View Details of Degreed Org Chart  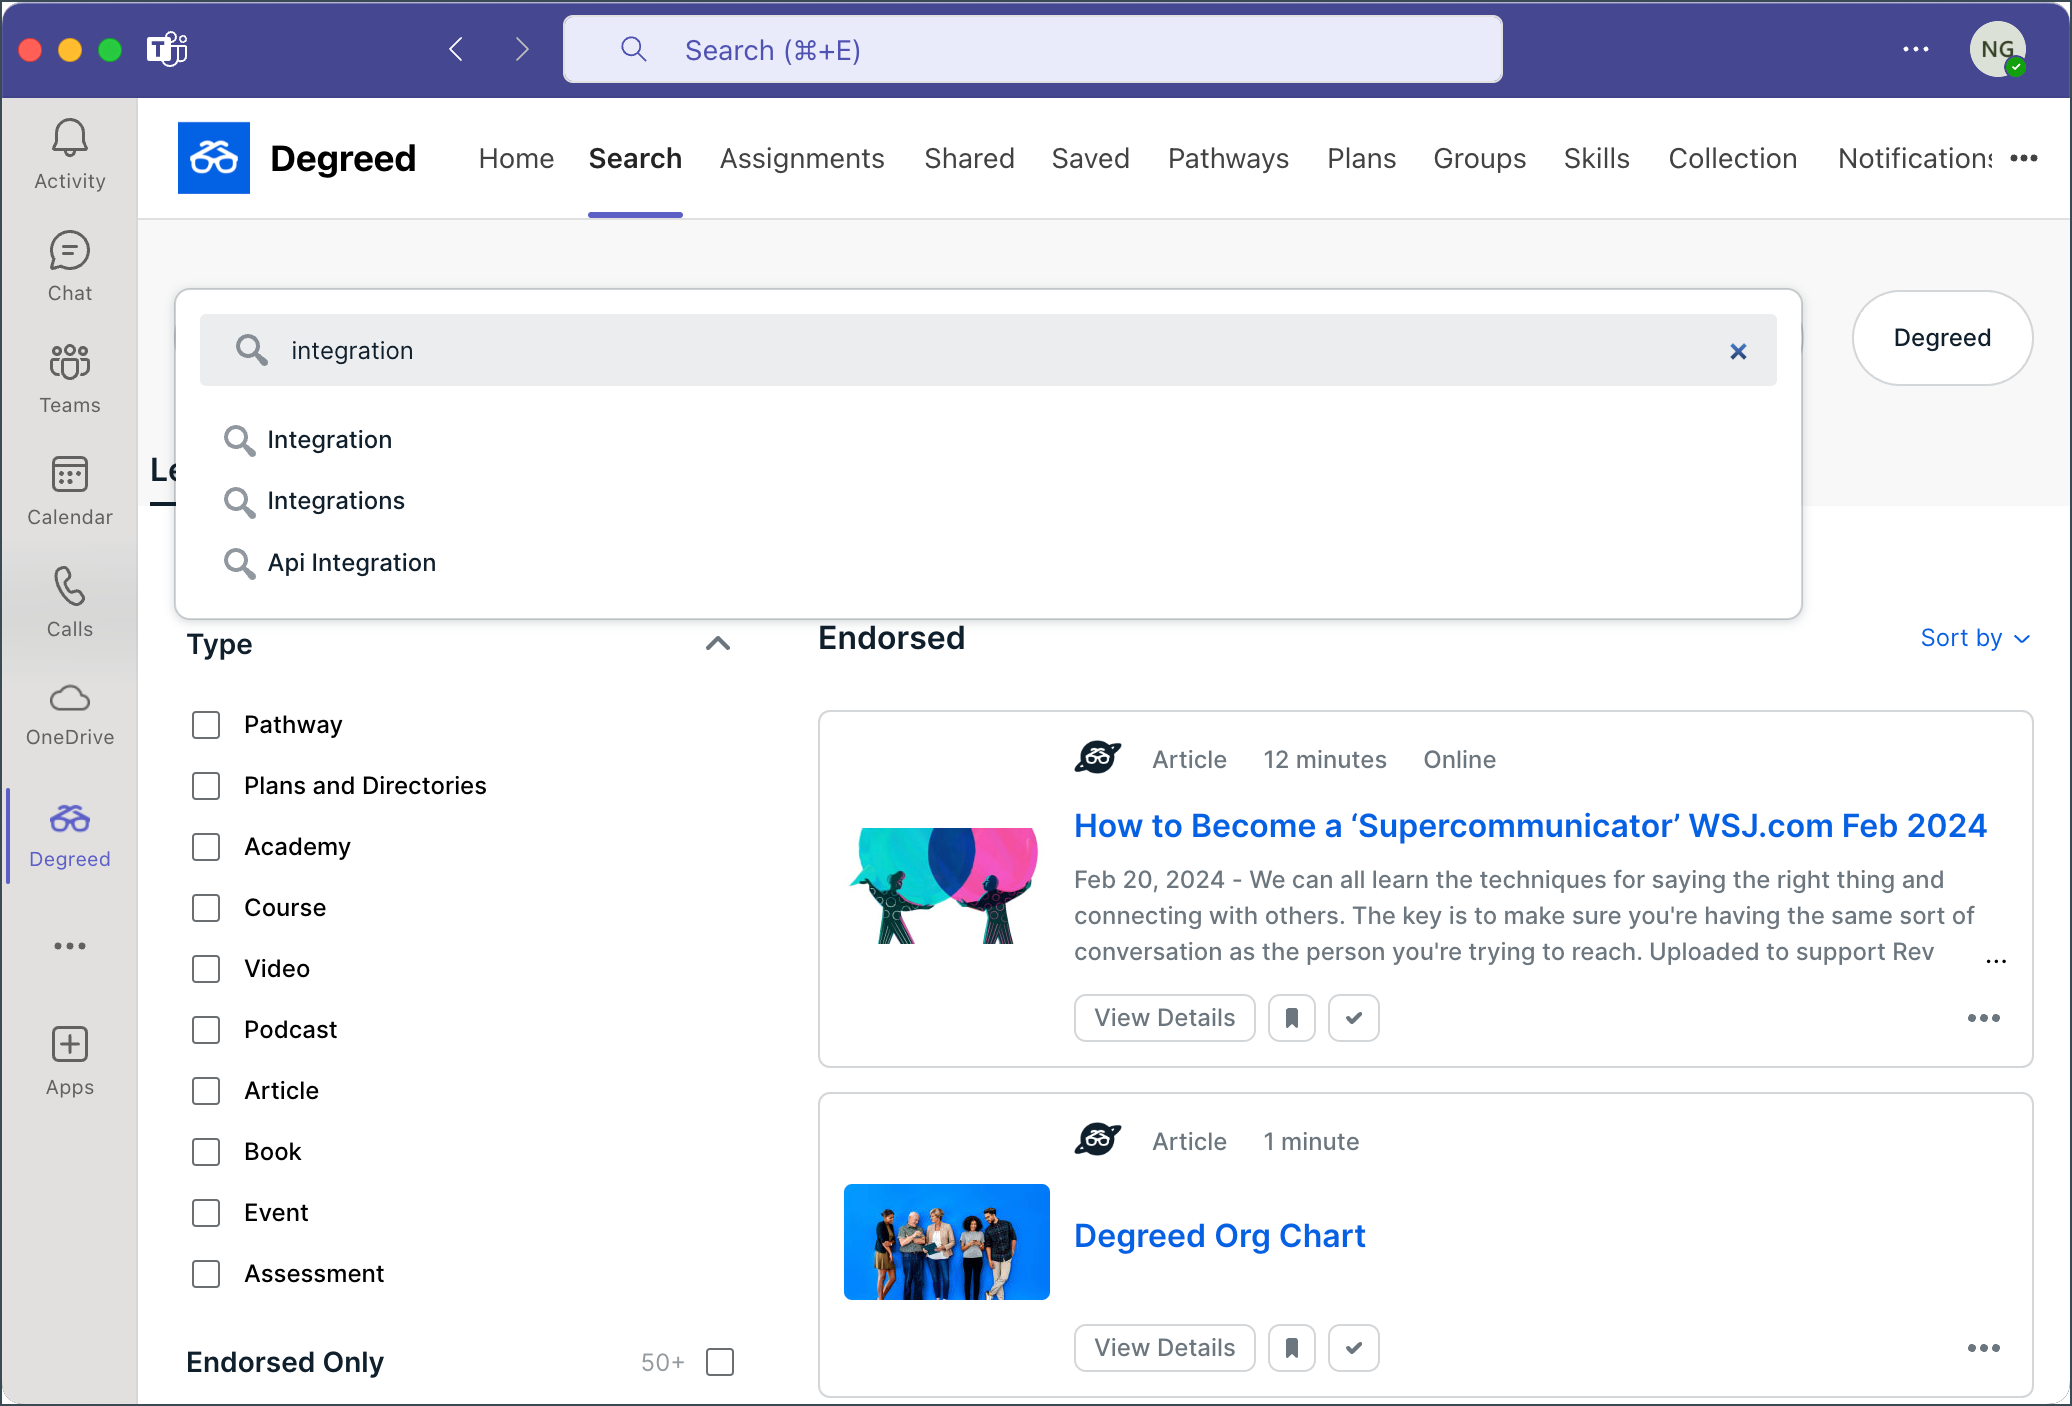pyautogui.click(x=1164, y=1348)
